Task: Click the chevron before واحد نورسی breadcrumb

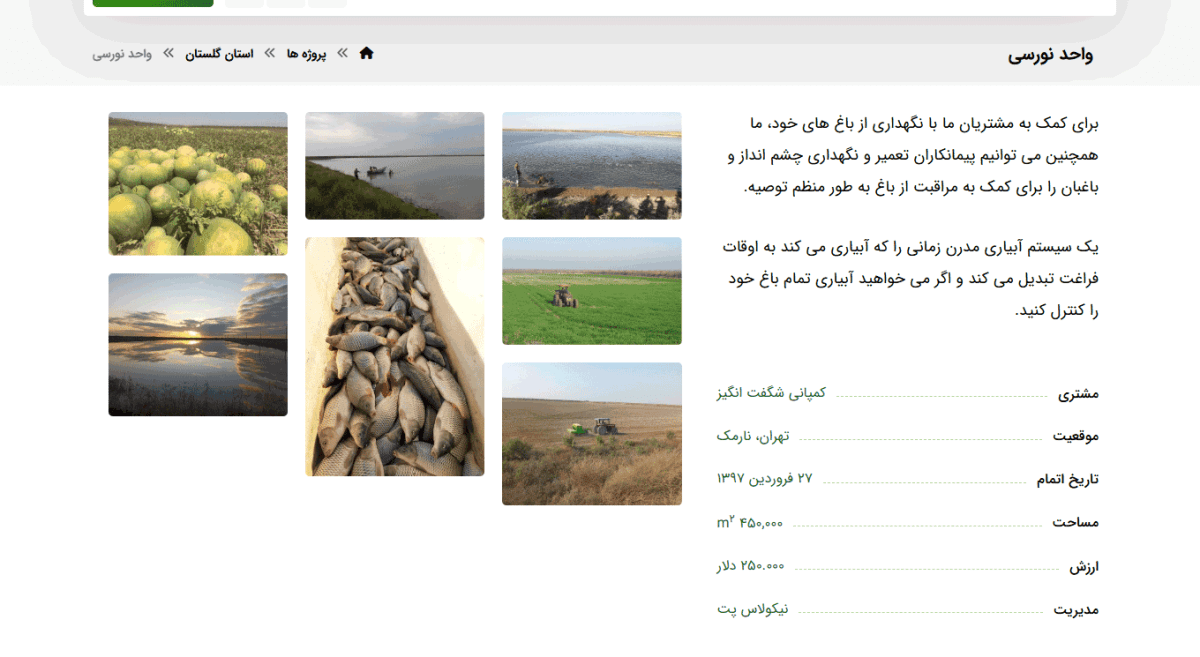Action: [166, 53]
